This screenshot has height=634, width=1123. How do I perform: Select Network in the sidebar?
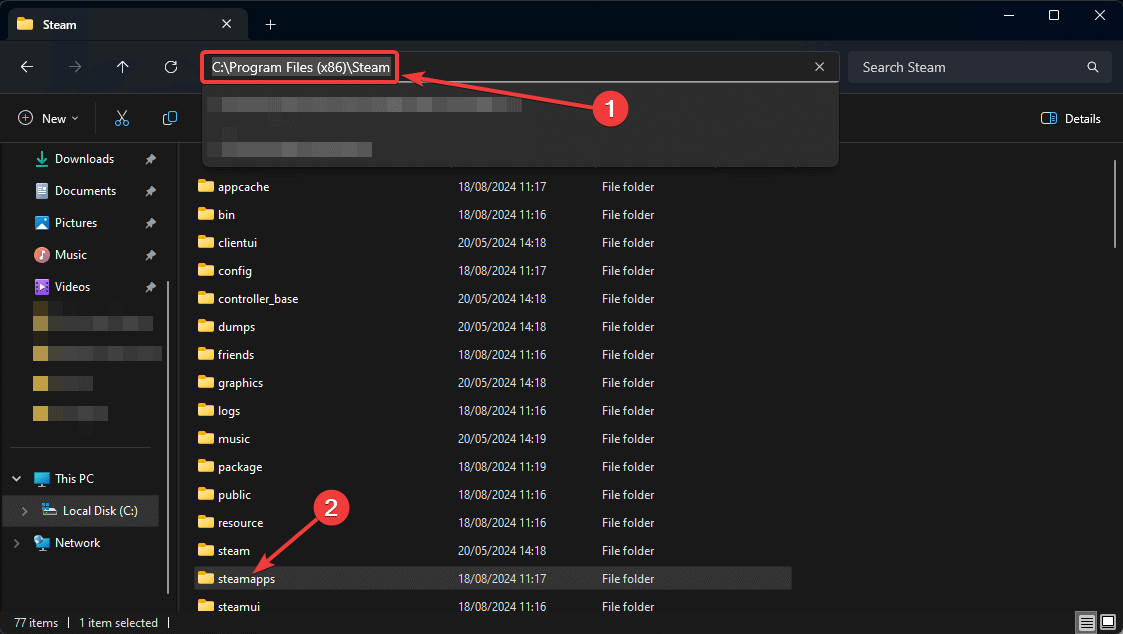pos(77,543)
